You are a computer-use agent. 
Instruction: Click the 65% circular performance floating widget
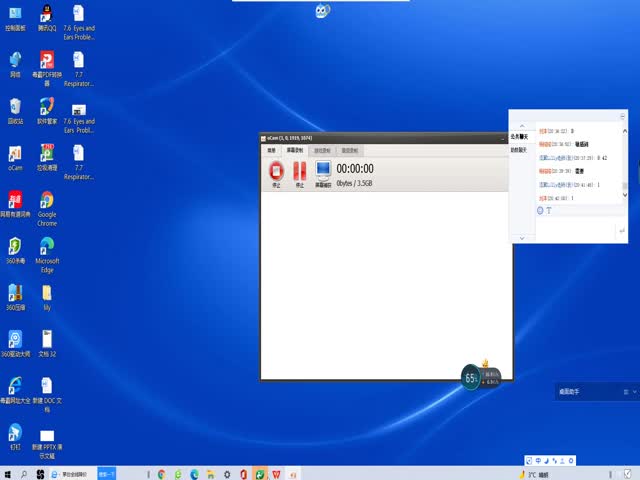tap(470, 377)
